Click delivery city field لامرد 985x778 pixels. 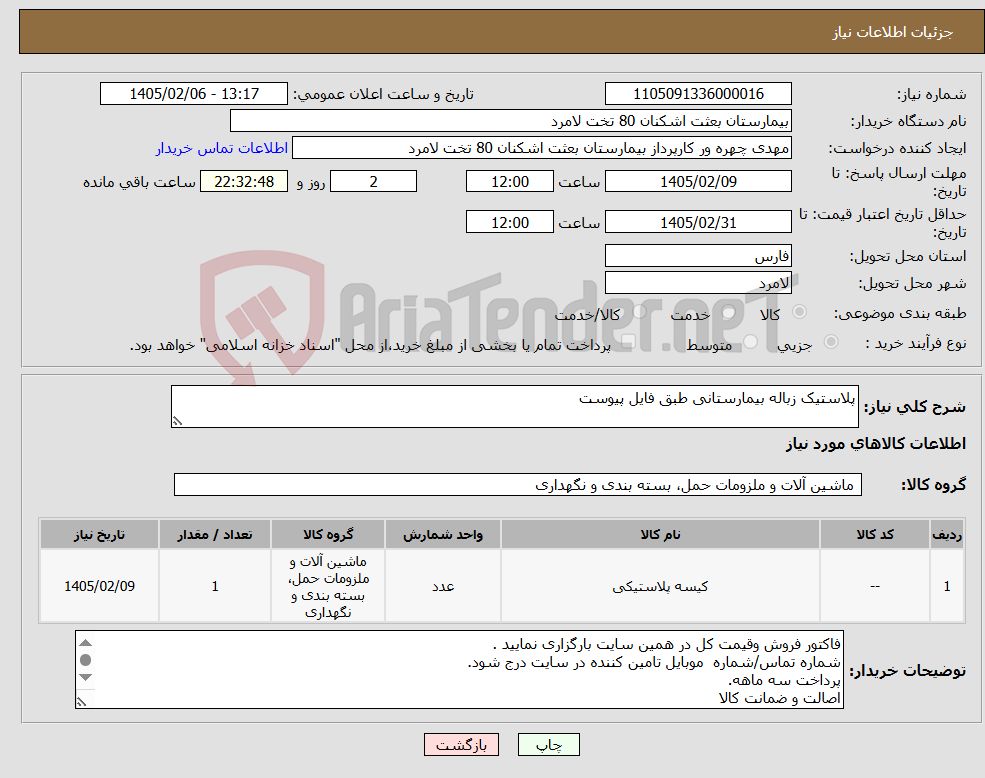[x=698, y=283]
